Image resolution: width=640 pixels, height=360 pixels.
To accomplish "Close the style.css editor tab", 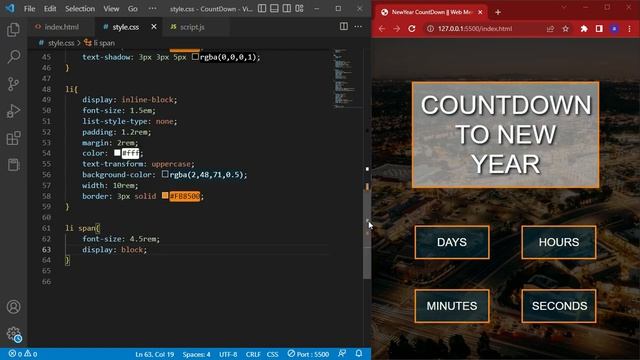I will (x=154, y=27).
